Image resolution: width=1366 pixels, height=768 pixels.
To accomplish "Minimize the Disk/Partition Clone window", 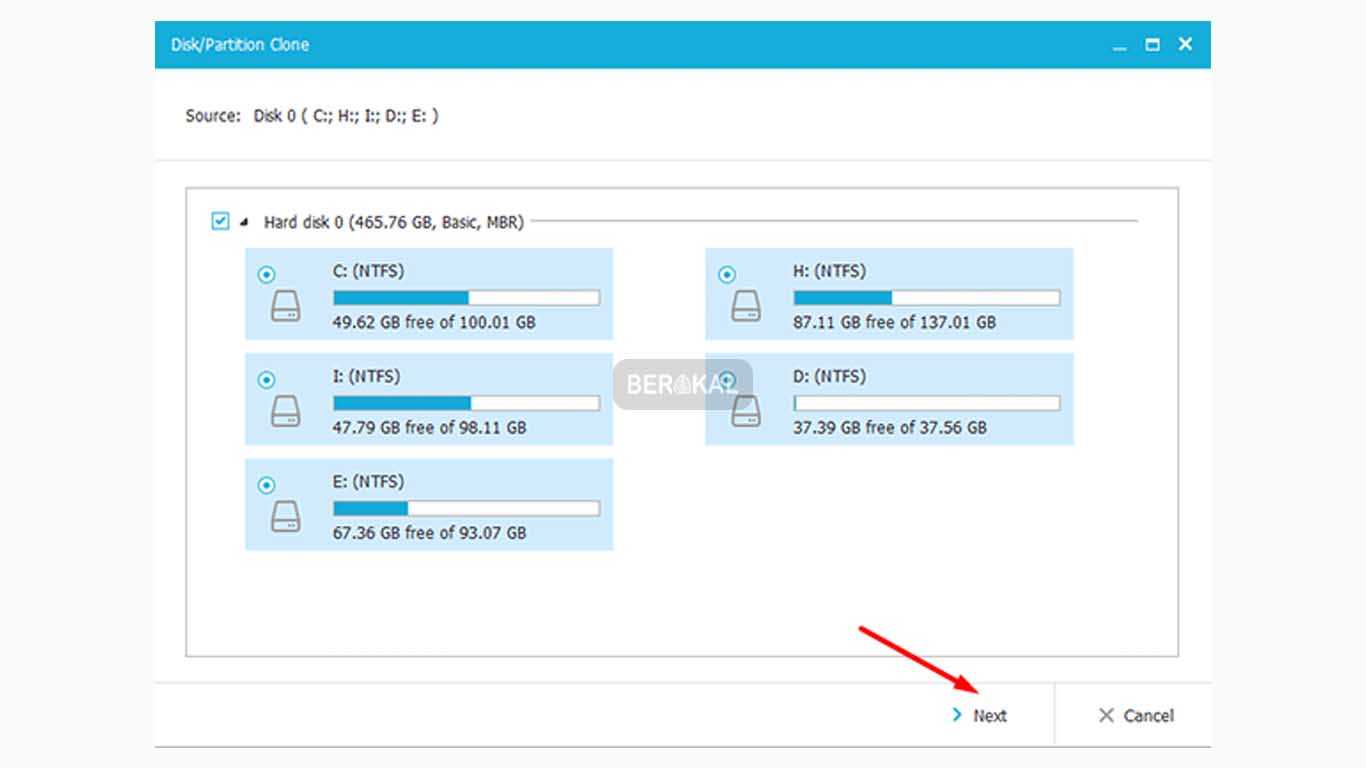I will click(1120, 45).
